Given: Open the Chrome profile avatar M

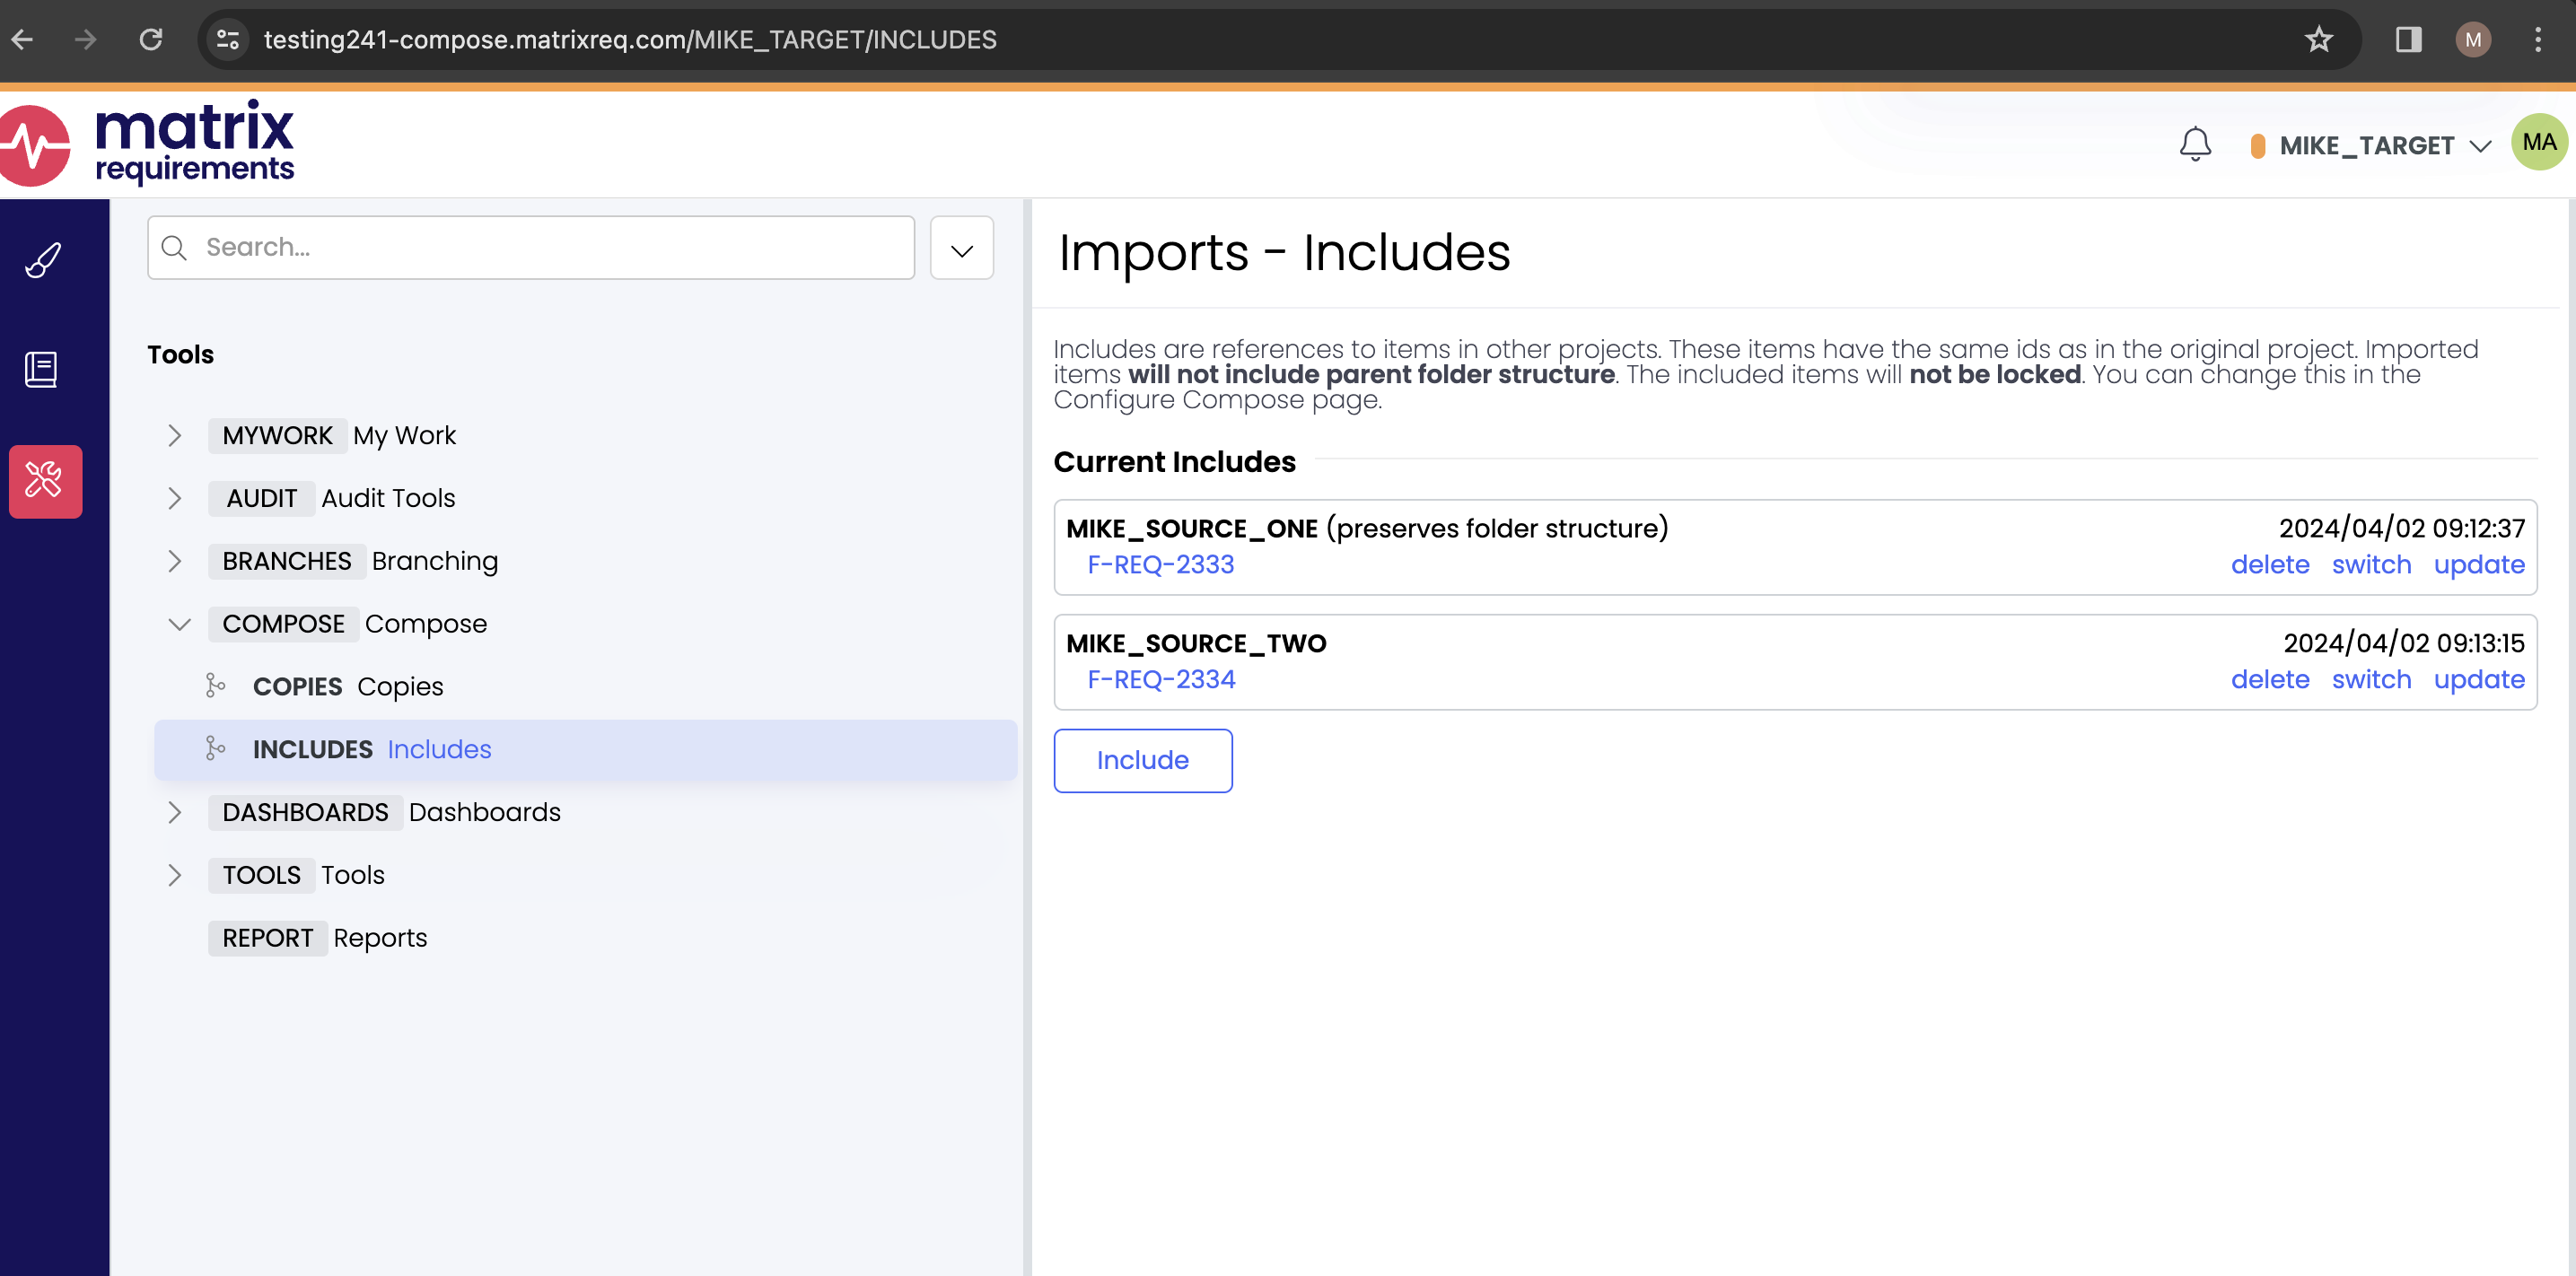Looking at the screenshot, I should click(x=2473, y=39).
